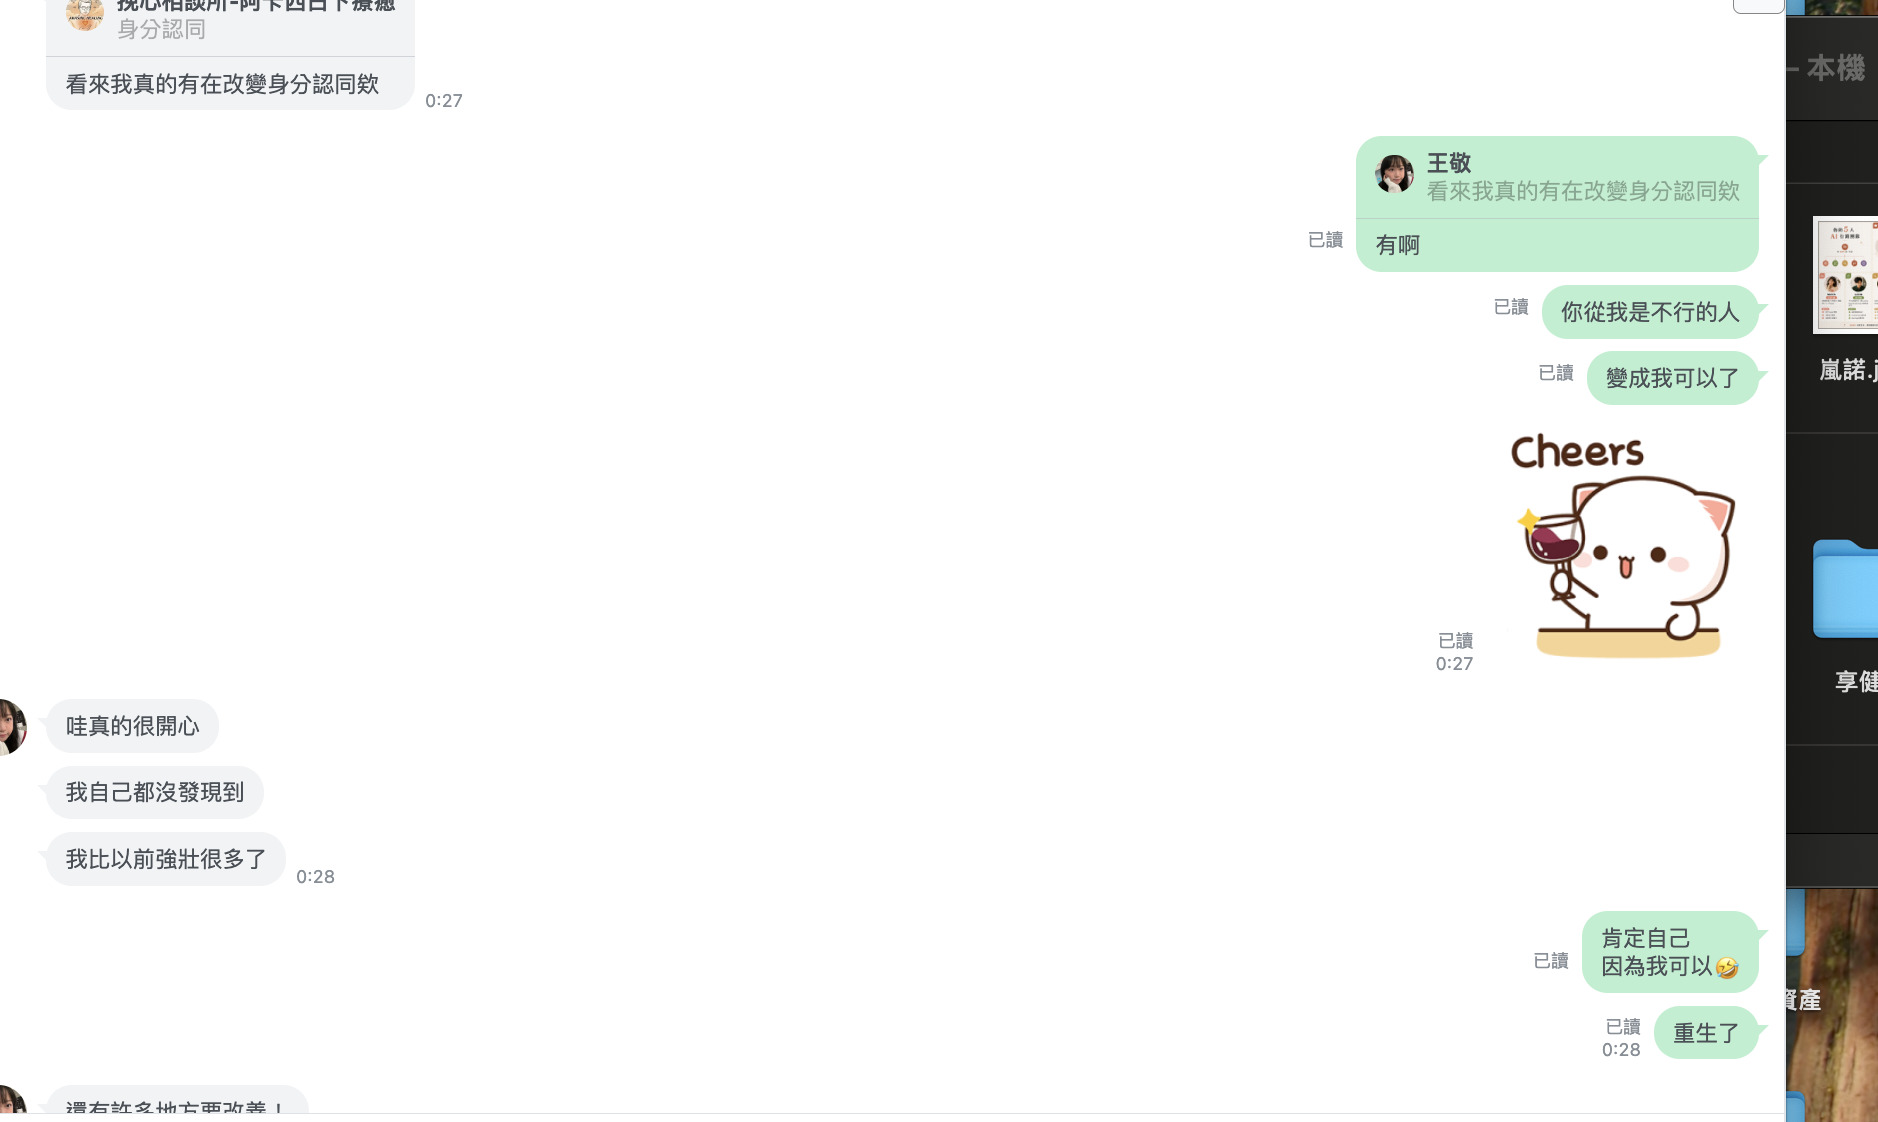Click the 本機 label in side window

tap(1835, 68)
